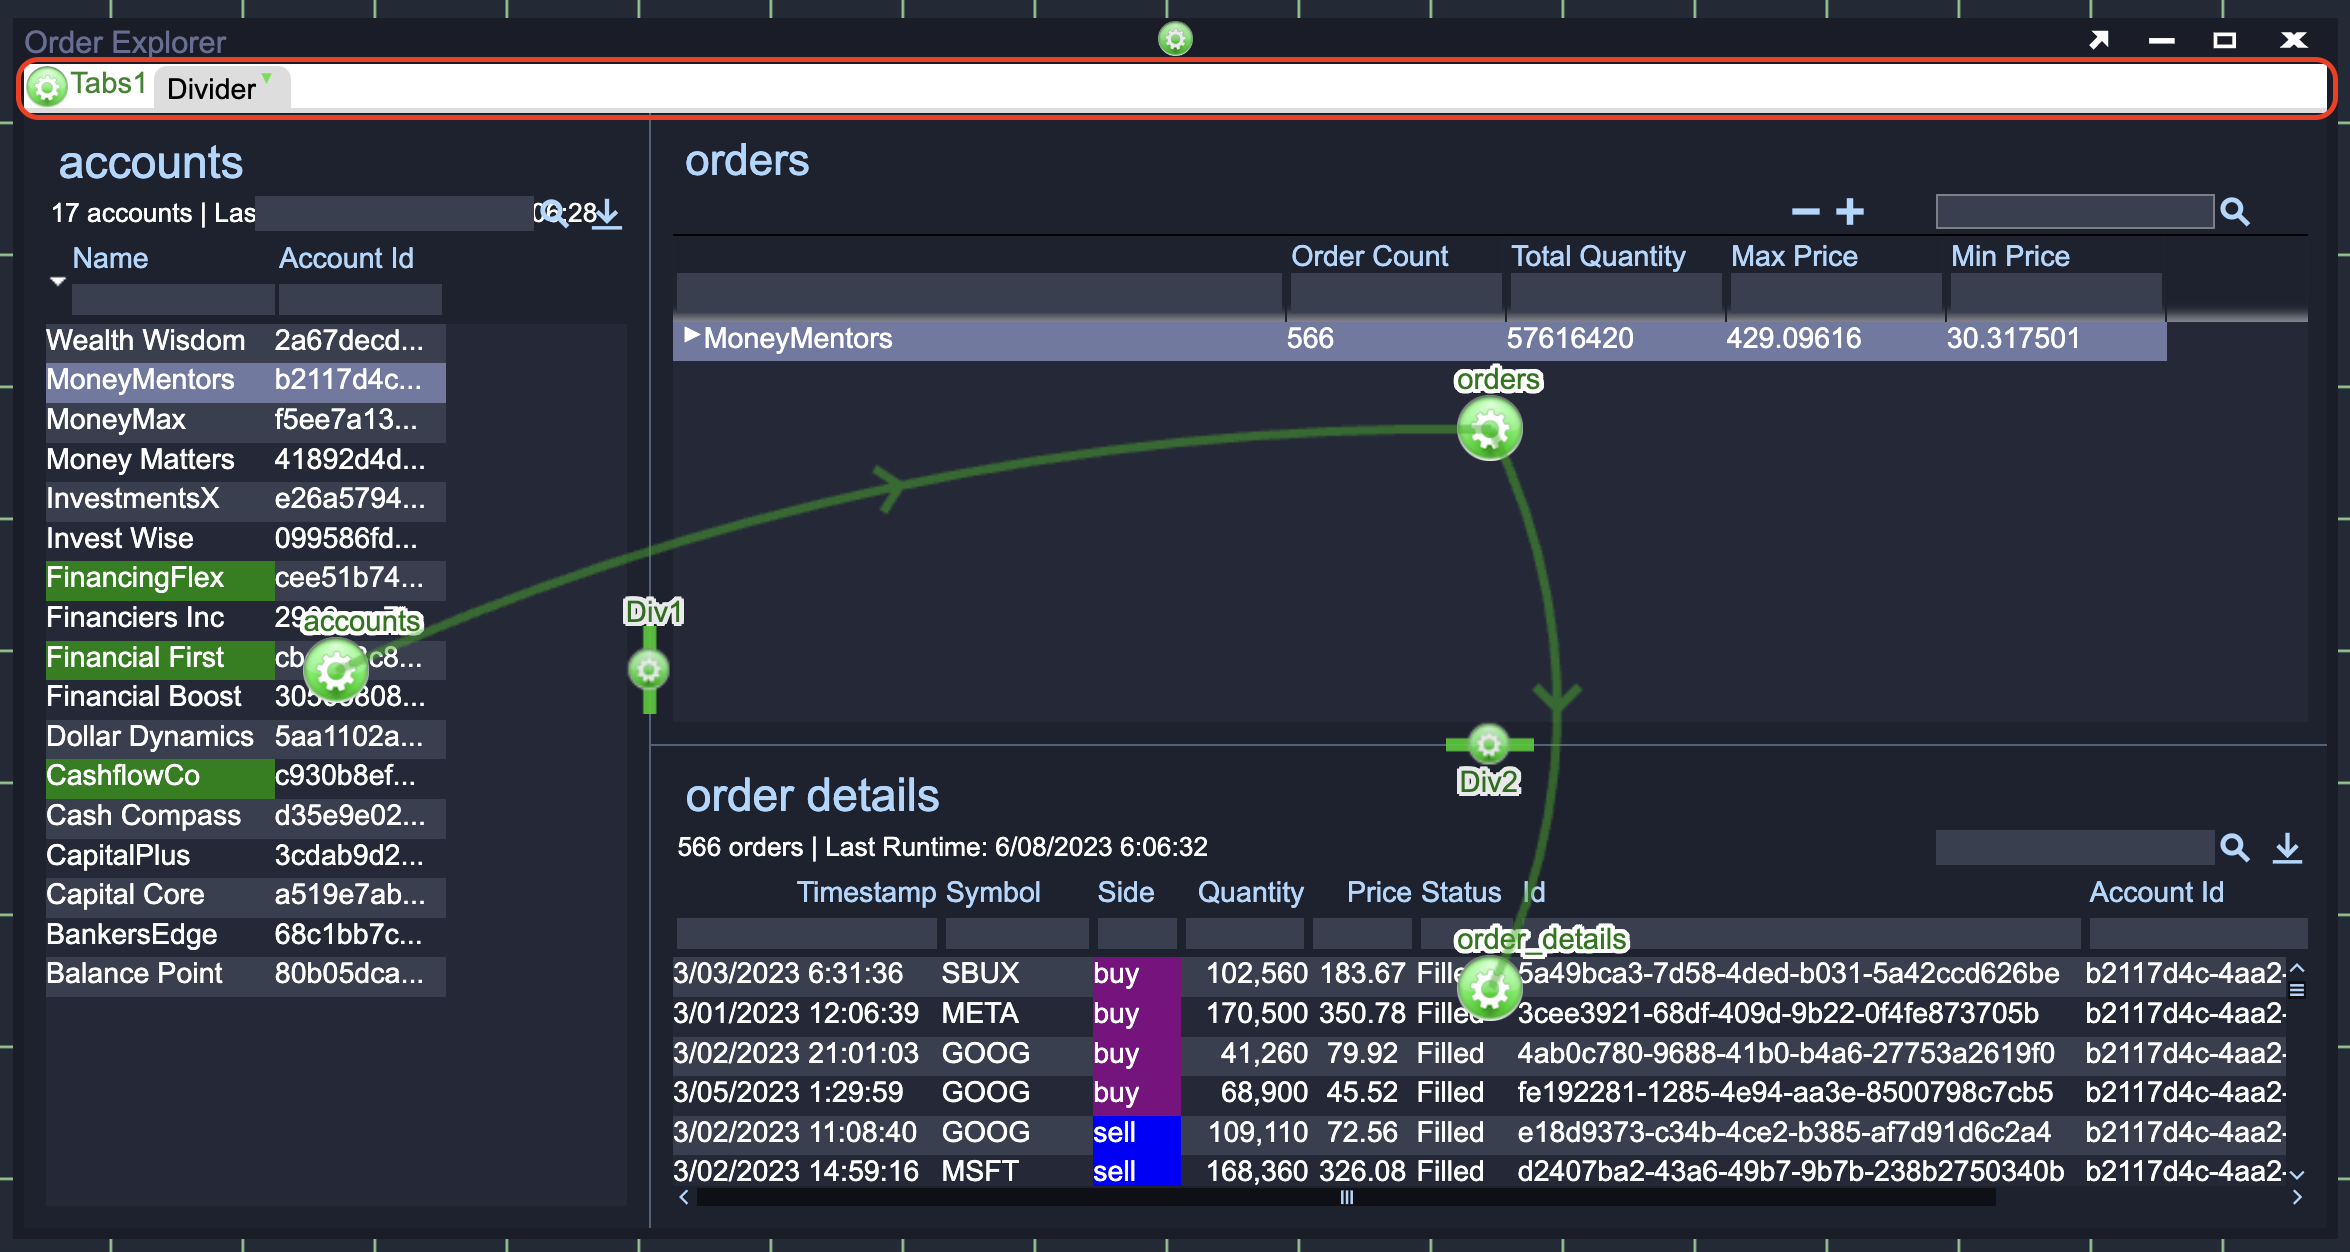Click the Div2 divider gear icon
2350x1252 pixels.
click(1489, 744)
